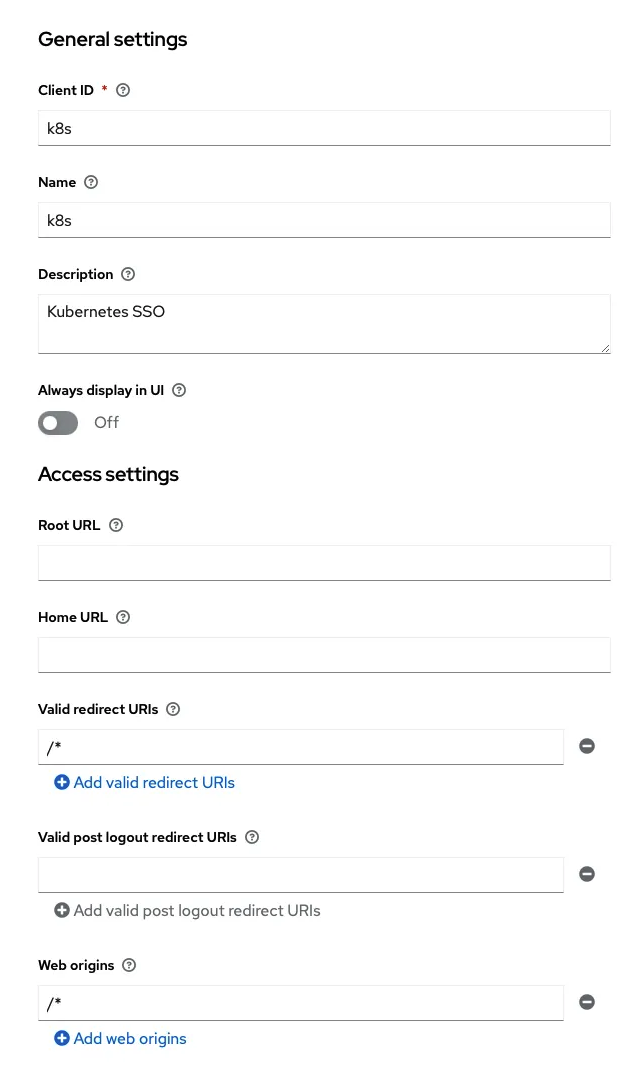Add a valid post logout redirect URI

coord(187,910)
